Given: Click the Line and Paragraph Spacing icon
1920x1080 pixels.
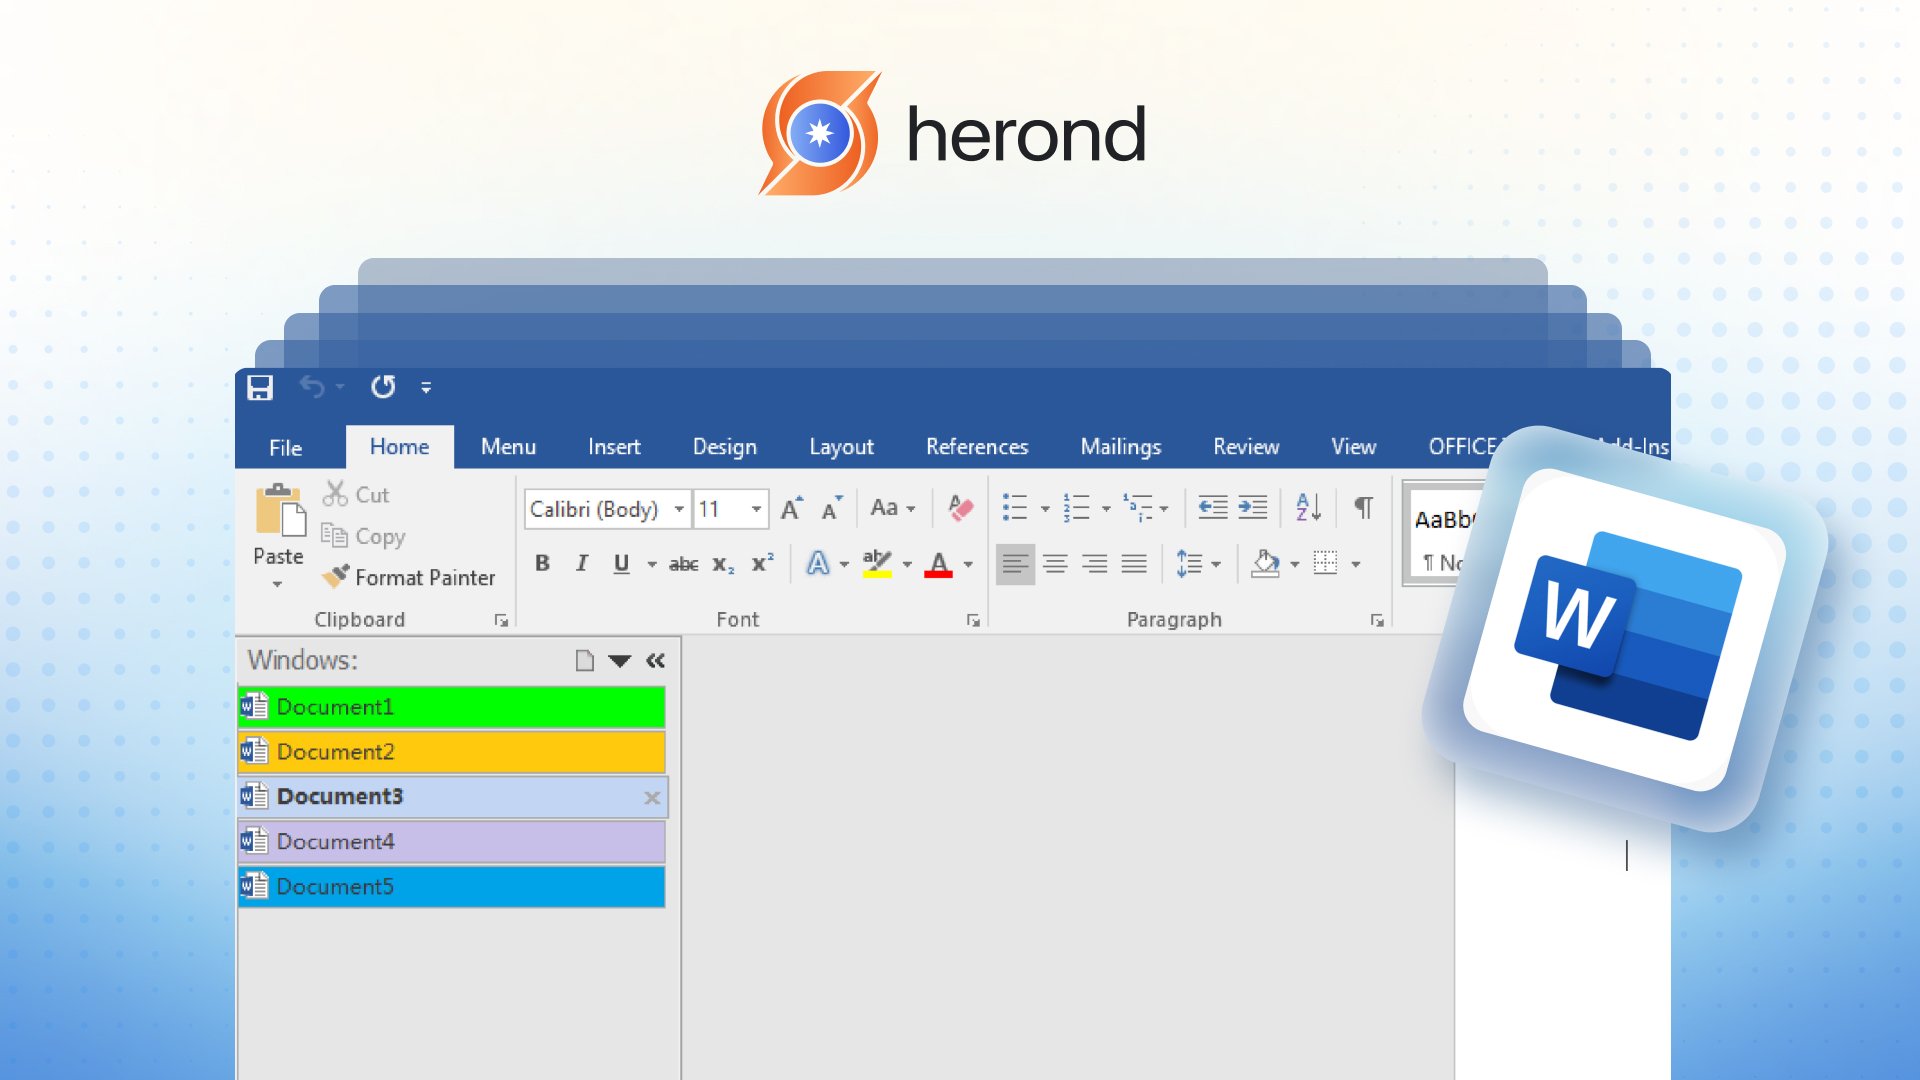Looking at the screenshot, I should (x=1189, y=564).
